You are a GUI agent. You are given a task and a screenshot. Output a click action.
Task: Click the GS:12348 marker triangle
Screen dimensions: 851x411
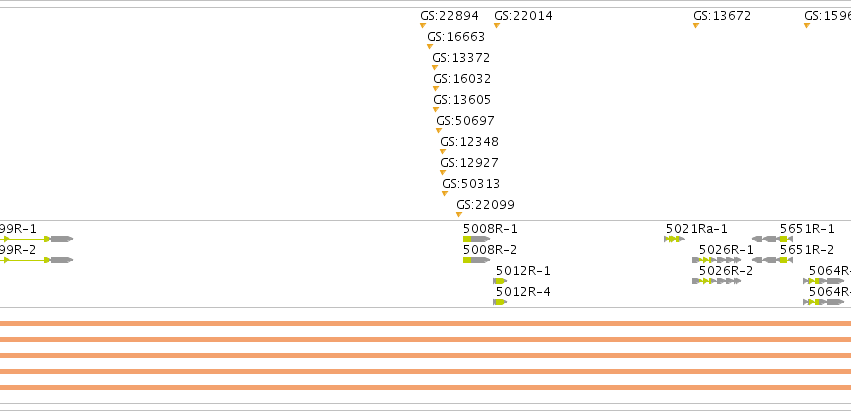[x=443, y=151]
